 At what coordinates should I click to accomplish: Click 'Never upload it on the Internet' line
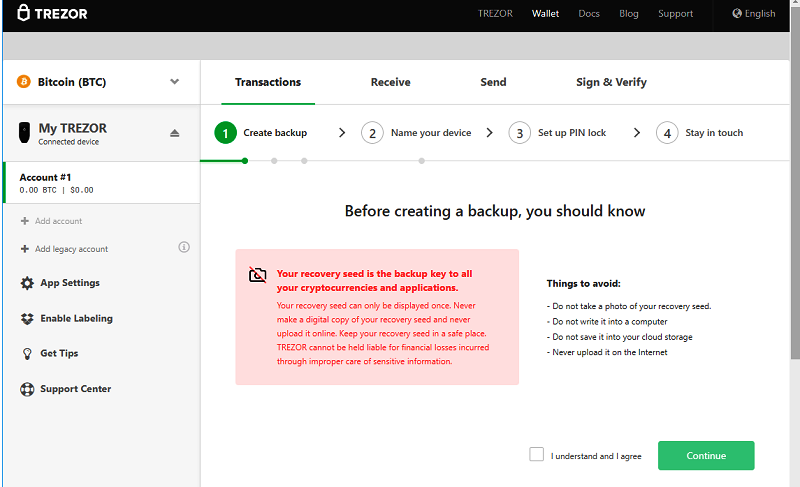coord(607,352)
